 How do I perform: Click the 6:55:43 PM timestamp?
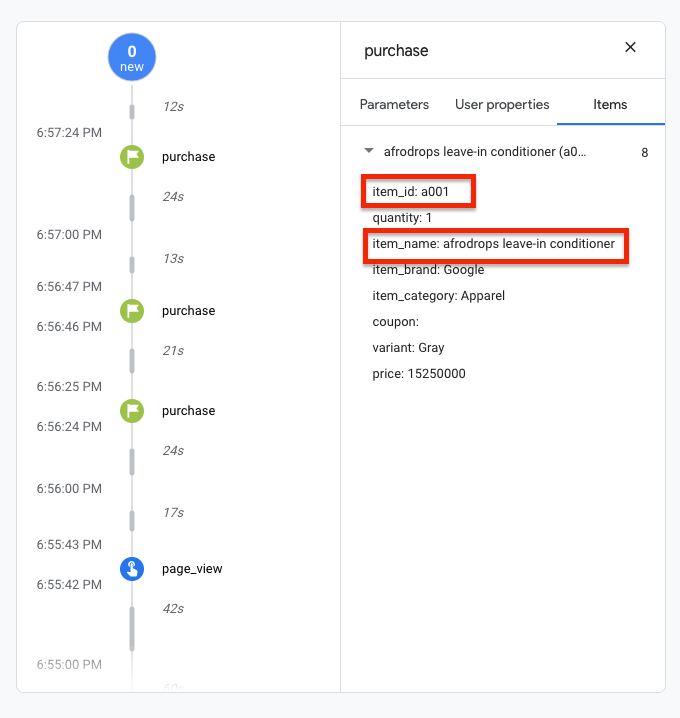tap(69, 544)
